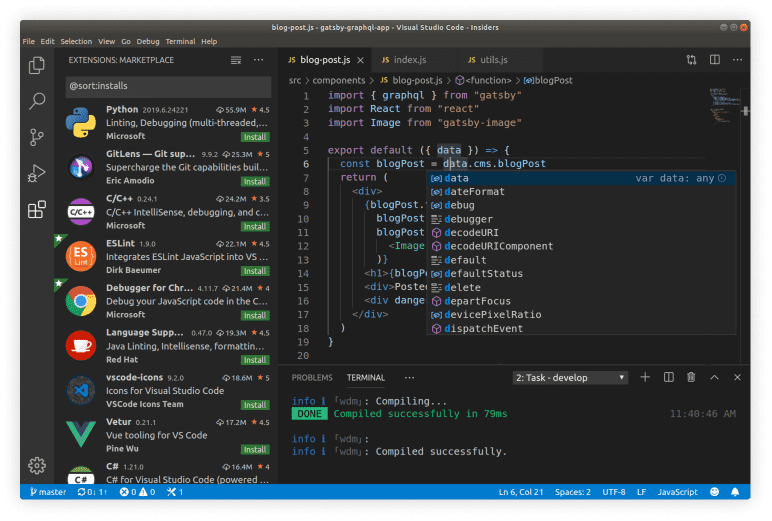Kill the terminal with trash icon
This screenshot has width=772, height=521.
pos(691,377)
